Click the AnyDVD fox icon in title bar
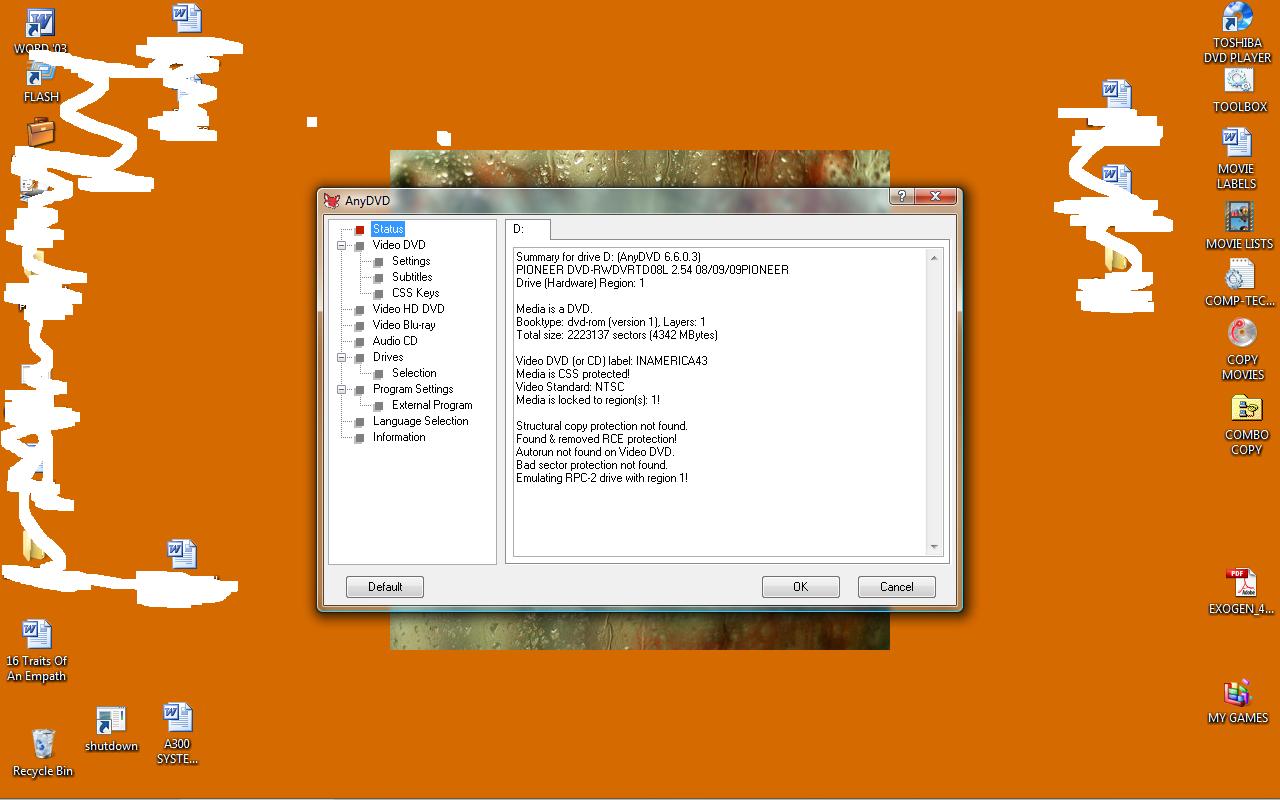This screenshot has width=1280, height=800. [332, 200]
